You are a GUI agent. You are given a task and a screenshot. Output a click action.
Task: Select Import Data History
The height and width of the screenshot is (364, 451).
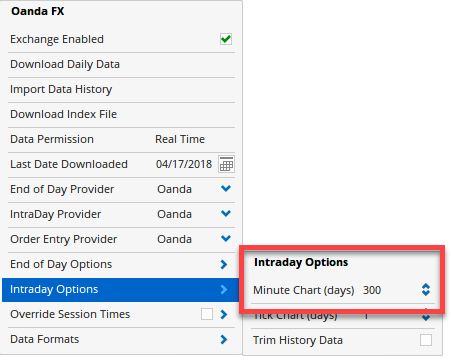click(61, 89)
